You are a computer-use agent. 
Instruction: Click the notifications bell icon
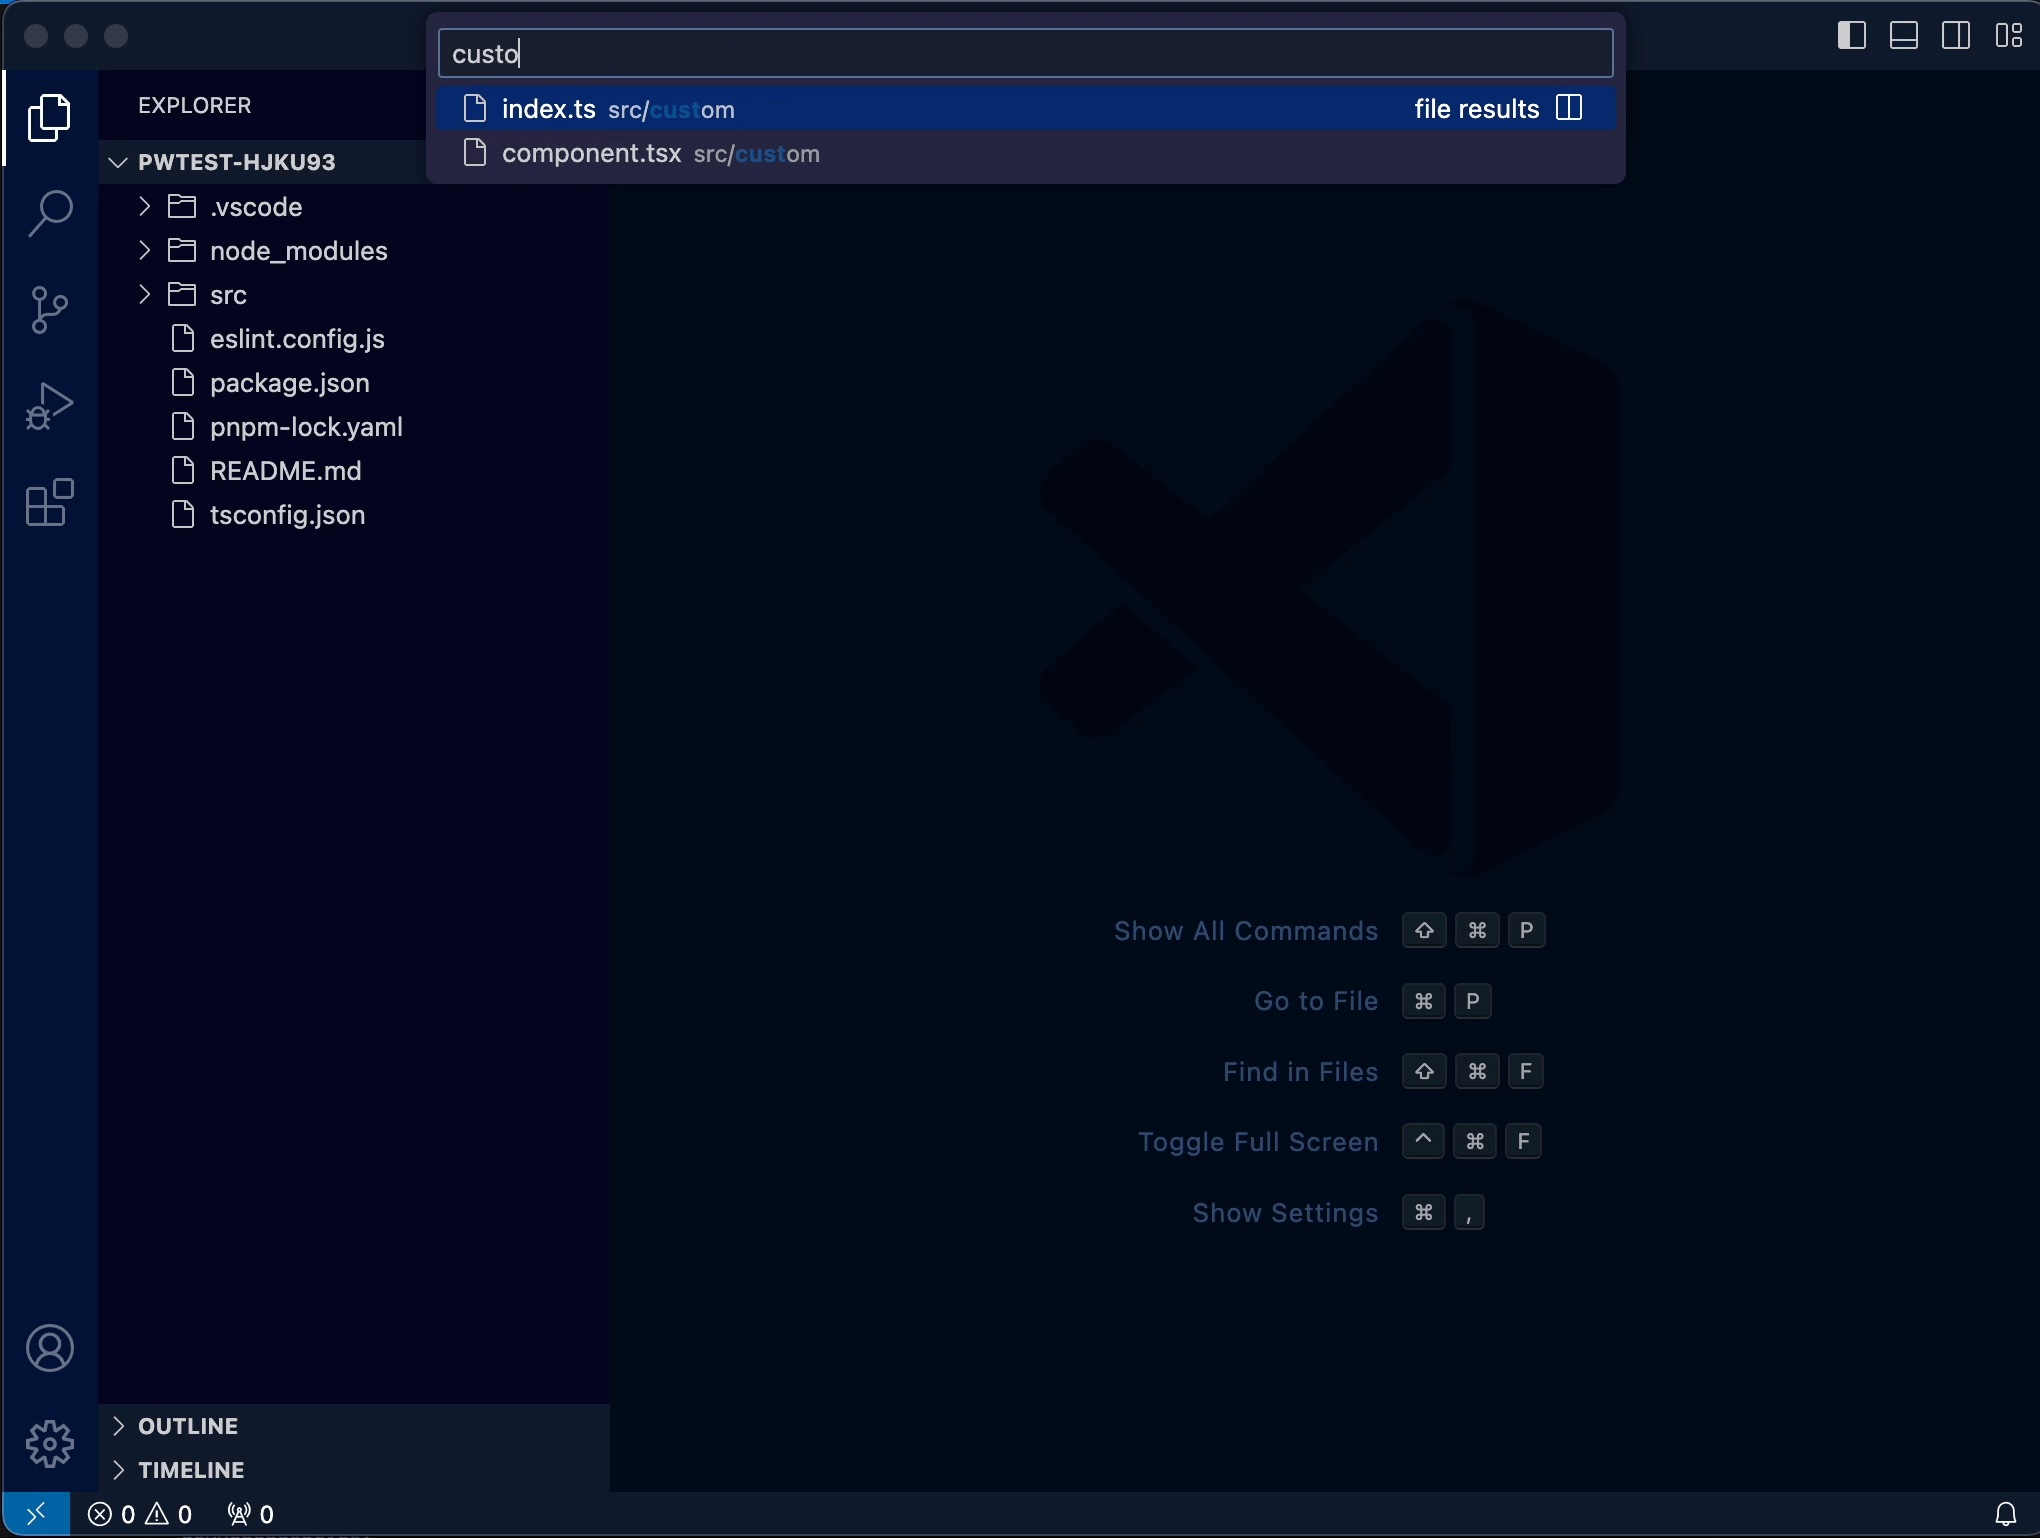[x=2005, y=1514]
